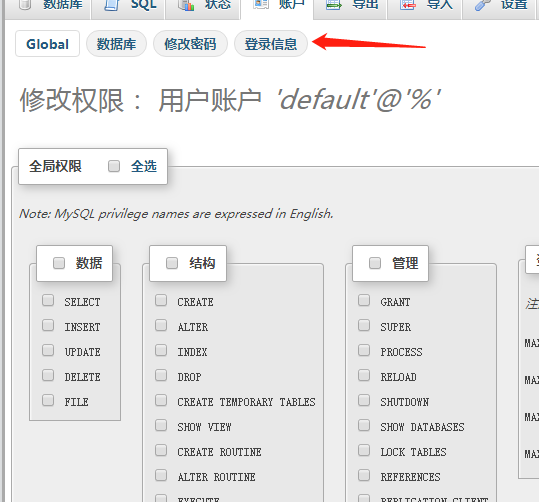Enable the INSERT privilege checkbox
The height and width of the screenshot is (502, 539).
click(x=48, y=325)
